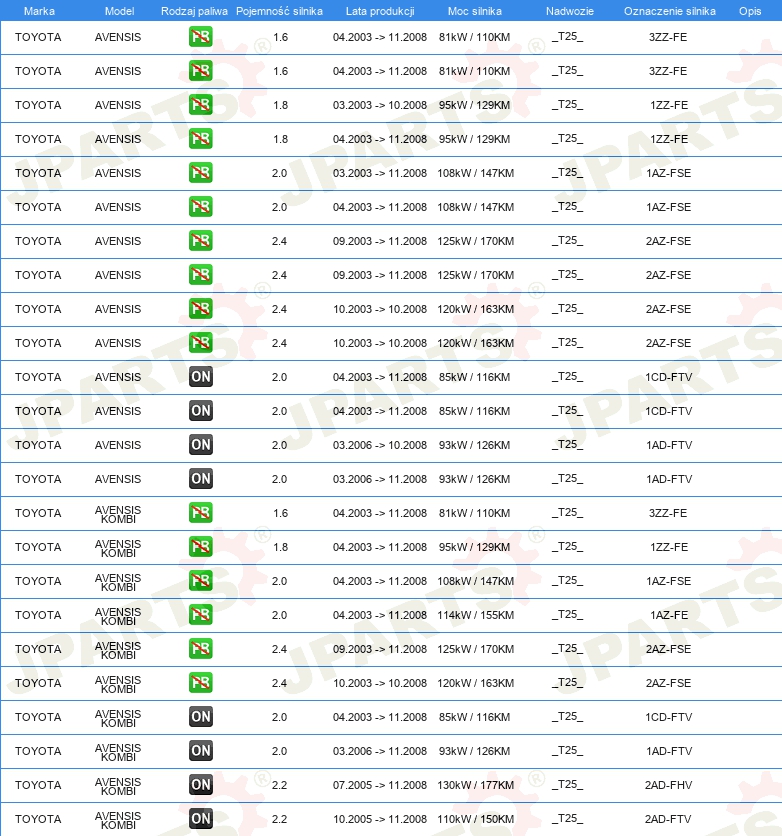This screenshot has width=782, height=836.
Task: Select production dates 10.2005 -> 11.2008
Action: coord(380,819)
